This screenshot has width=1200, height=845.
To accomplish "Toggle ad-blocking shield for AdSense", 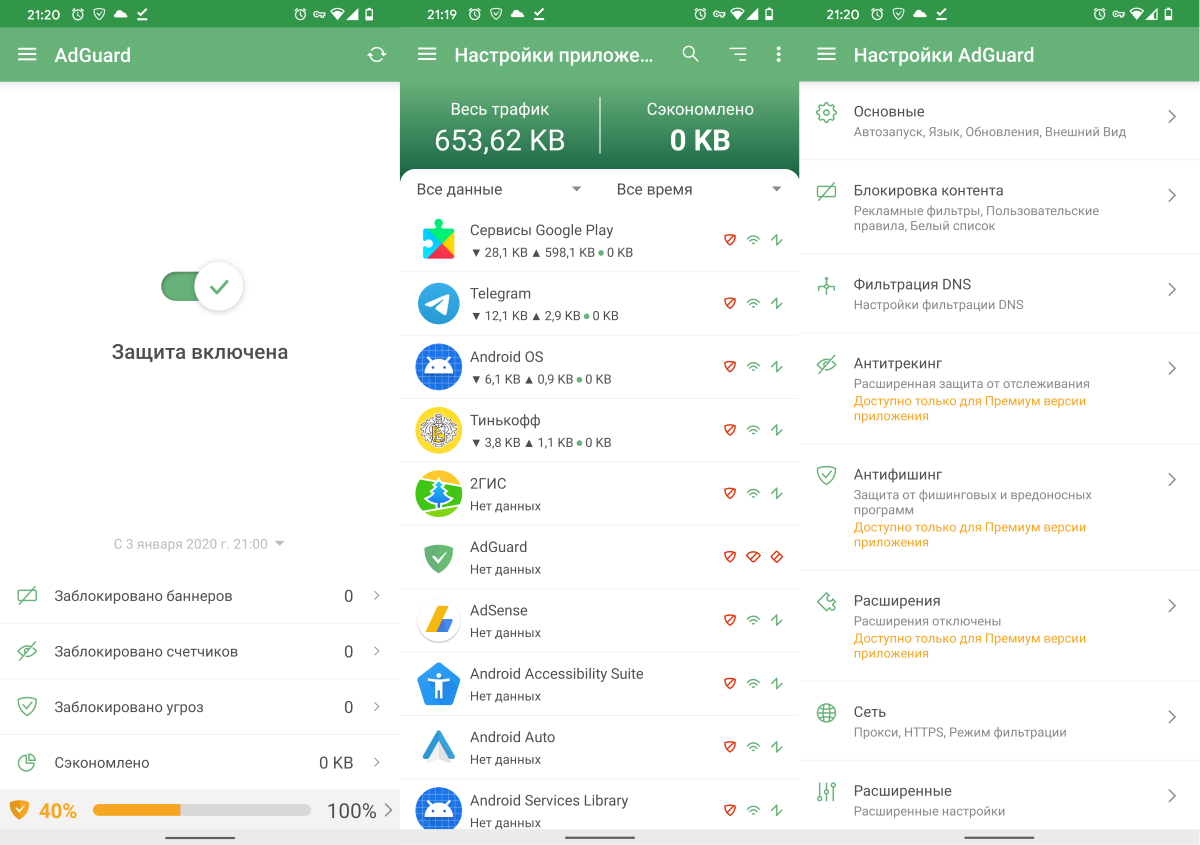I will (730, 620).
